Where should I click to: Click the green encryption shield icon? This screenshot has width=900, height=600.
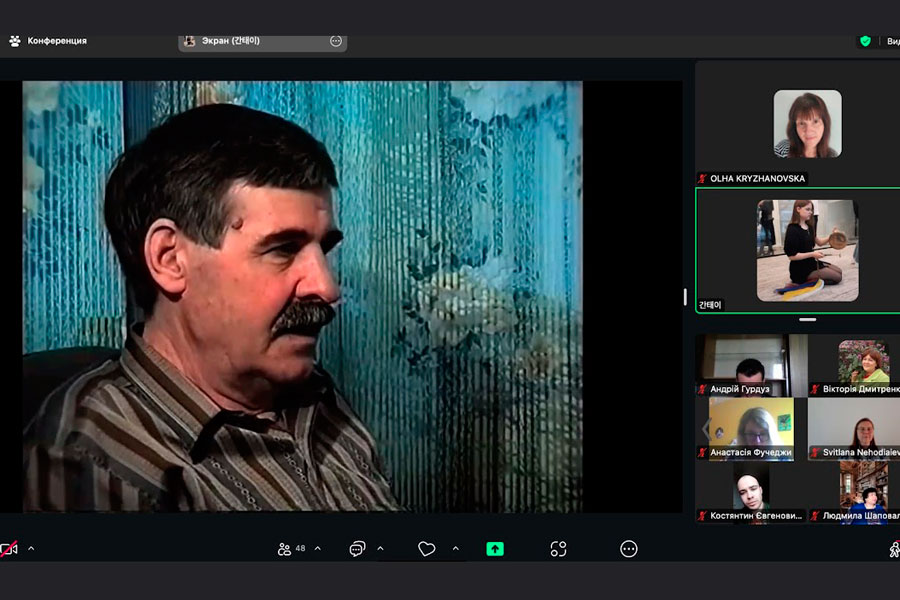pyautogui.click(x=865, y=41)
